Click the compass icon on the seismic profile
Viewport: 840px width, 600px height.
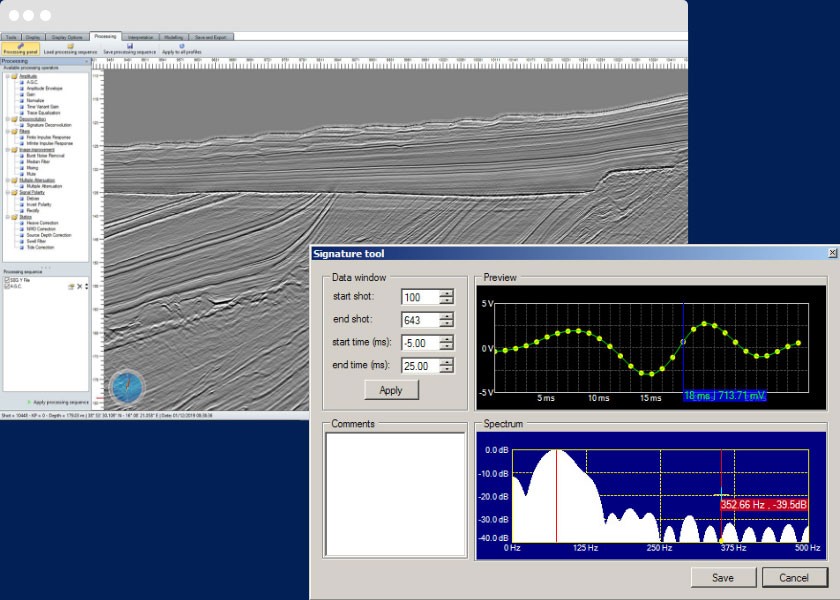point(125,387)
